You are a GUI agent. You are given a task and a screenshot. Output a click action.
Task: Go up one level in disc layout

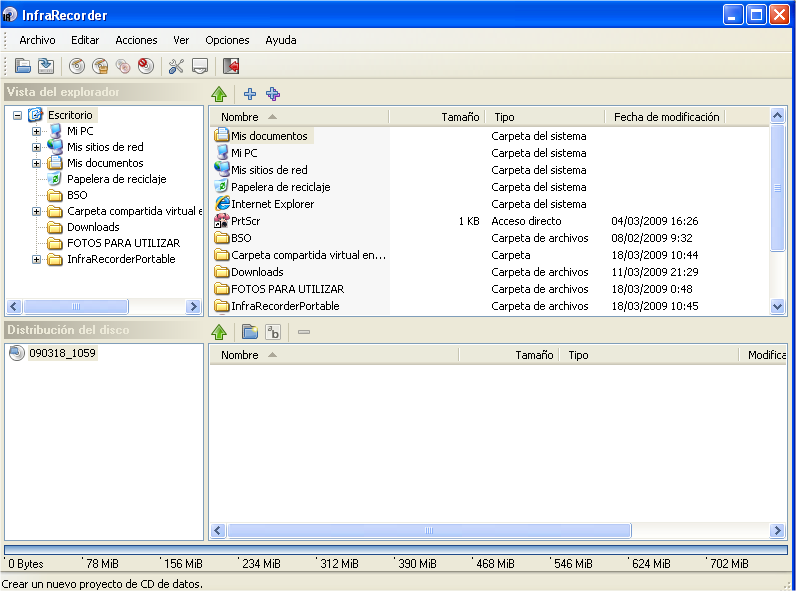click(x=219, y=332)
